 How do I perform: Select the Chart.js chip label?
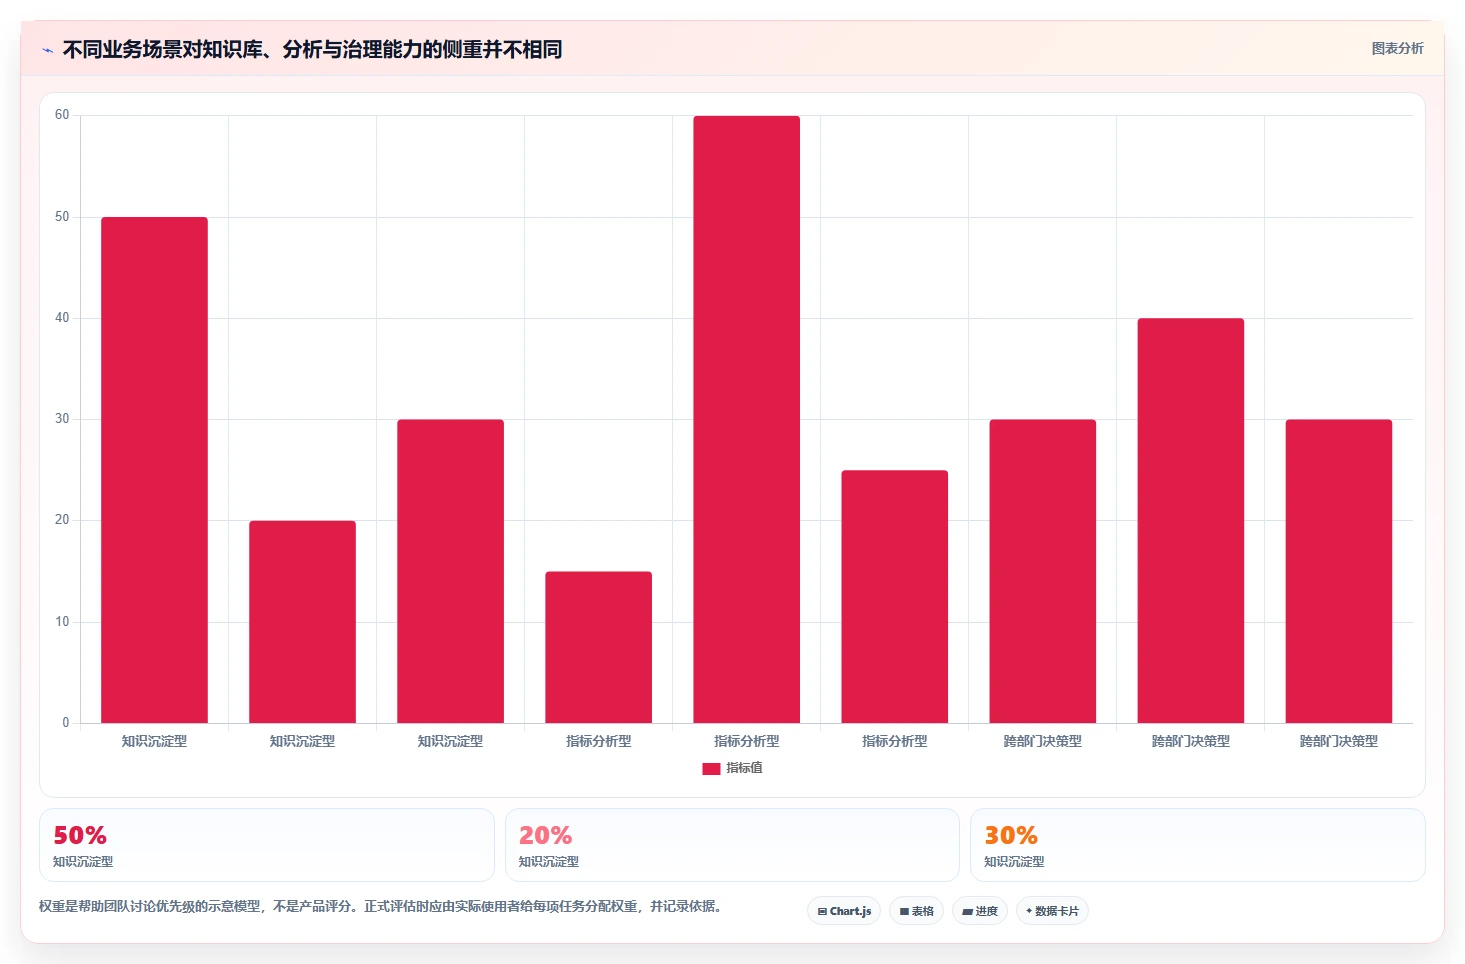pos(850,912)
